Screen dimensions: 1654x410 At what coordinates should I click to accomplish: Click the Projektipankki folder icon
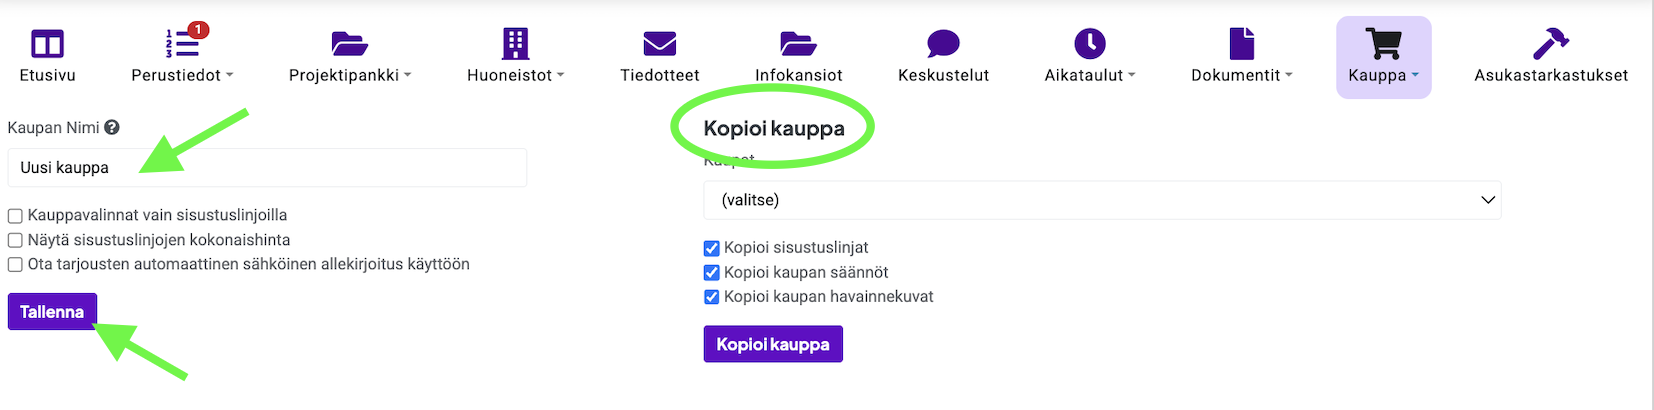point(349,44)
